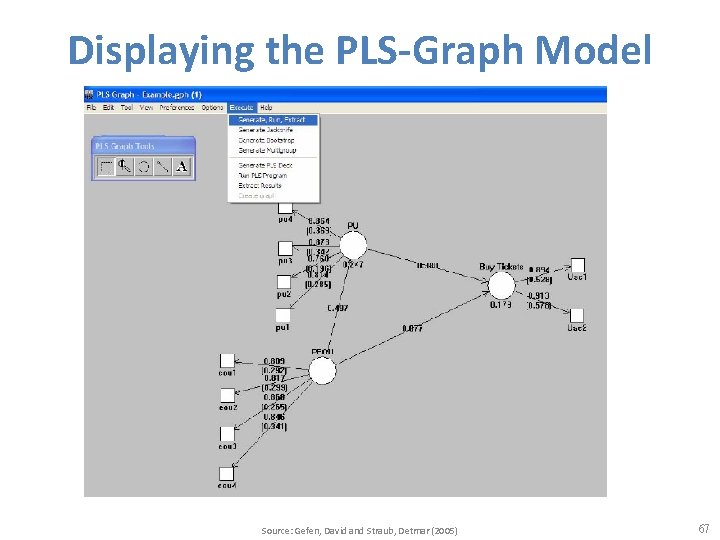
Task: Select the text label A tool
Action: pos(182,166)
